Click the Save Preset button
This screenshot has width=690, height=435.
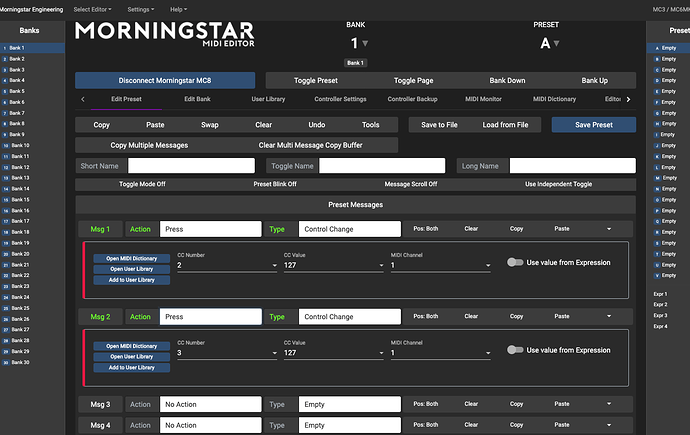pyautogui.click(x=592, y=125)
